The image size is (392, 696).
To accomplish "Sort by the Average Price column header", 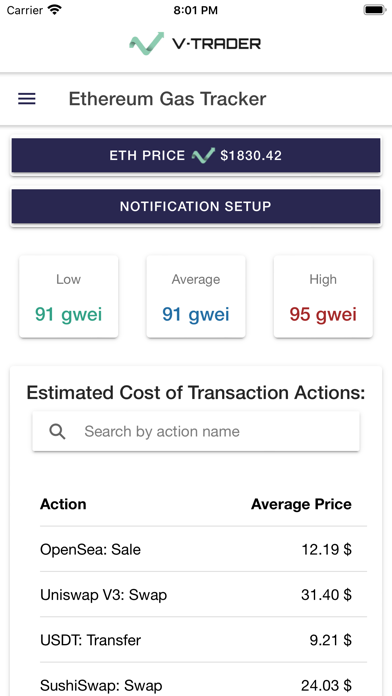I will (301, 504).
